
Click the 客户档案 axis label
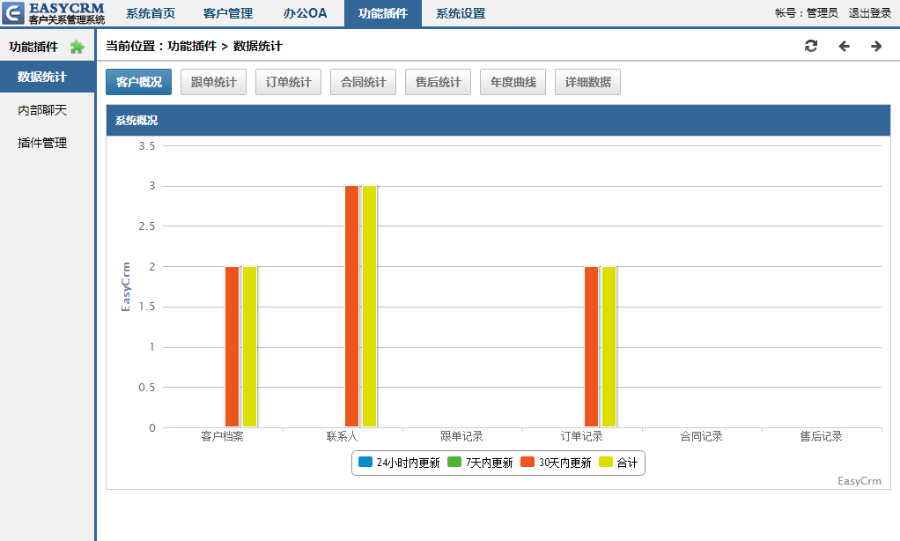coord(222,437)
